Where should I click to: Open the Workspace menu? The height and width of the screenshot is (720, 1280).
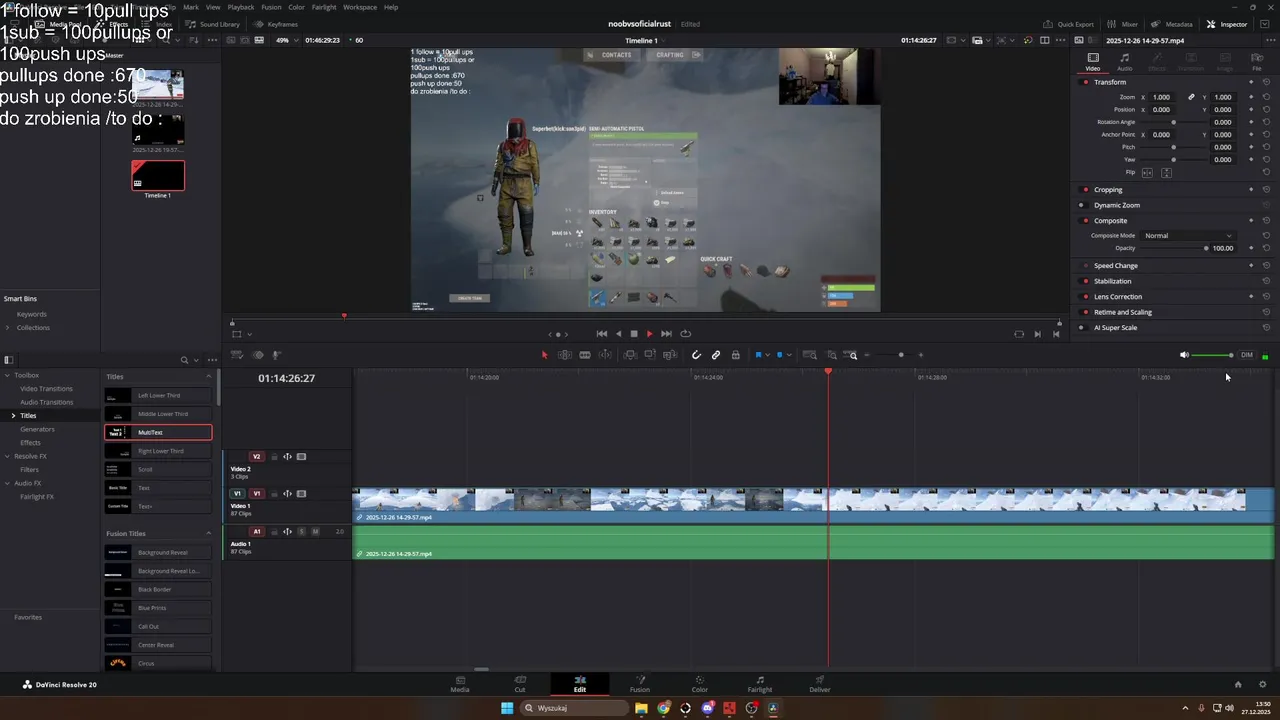coord(359,7)
